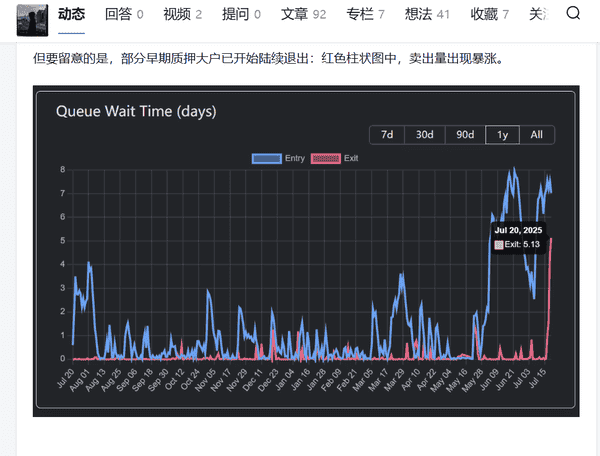
Task: Click the magnifier search icon
Action: pyautogui.click(x=573, y=14)
